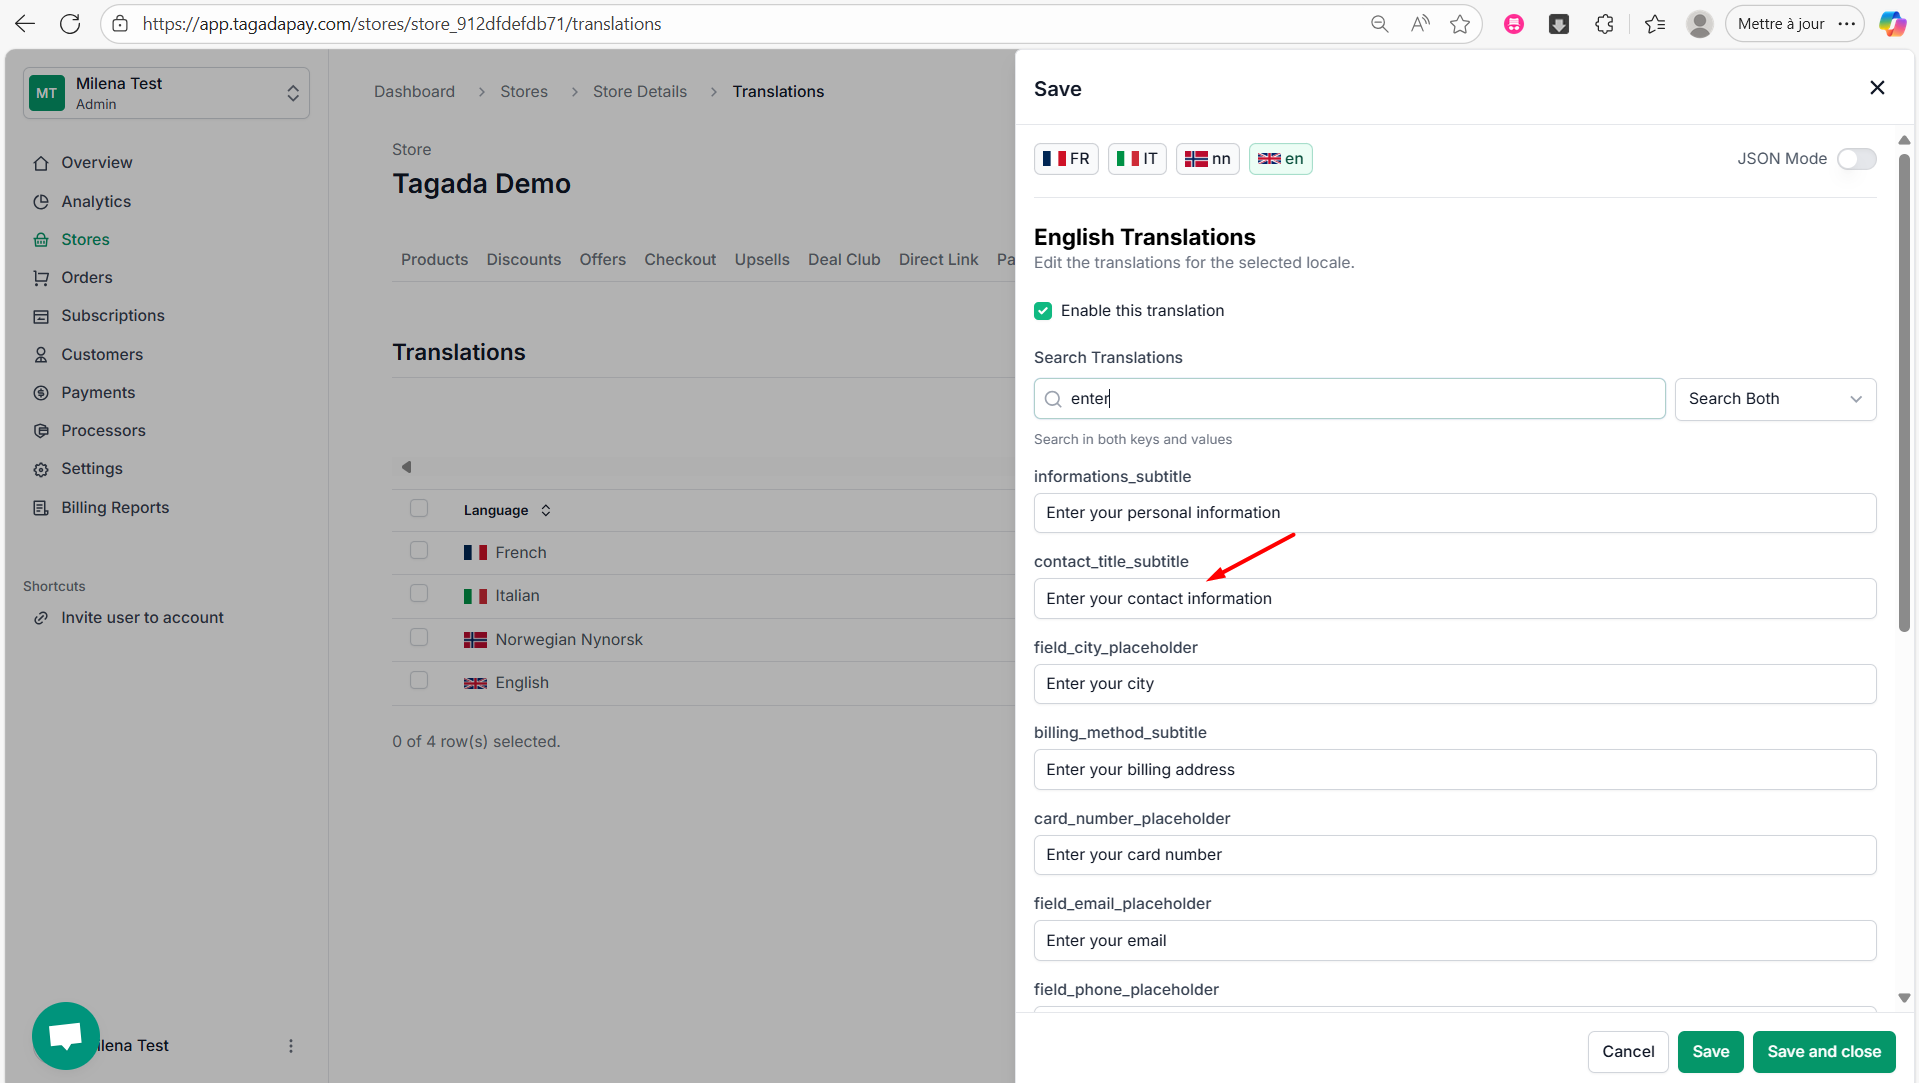Uncheck Enable this translation checkbox
Viewport: 1919px width, 1083px height.
1043,311
